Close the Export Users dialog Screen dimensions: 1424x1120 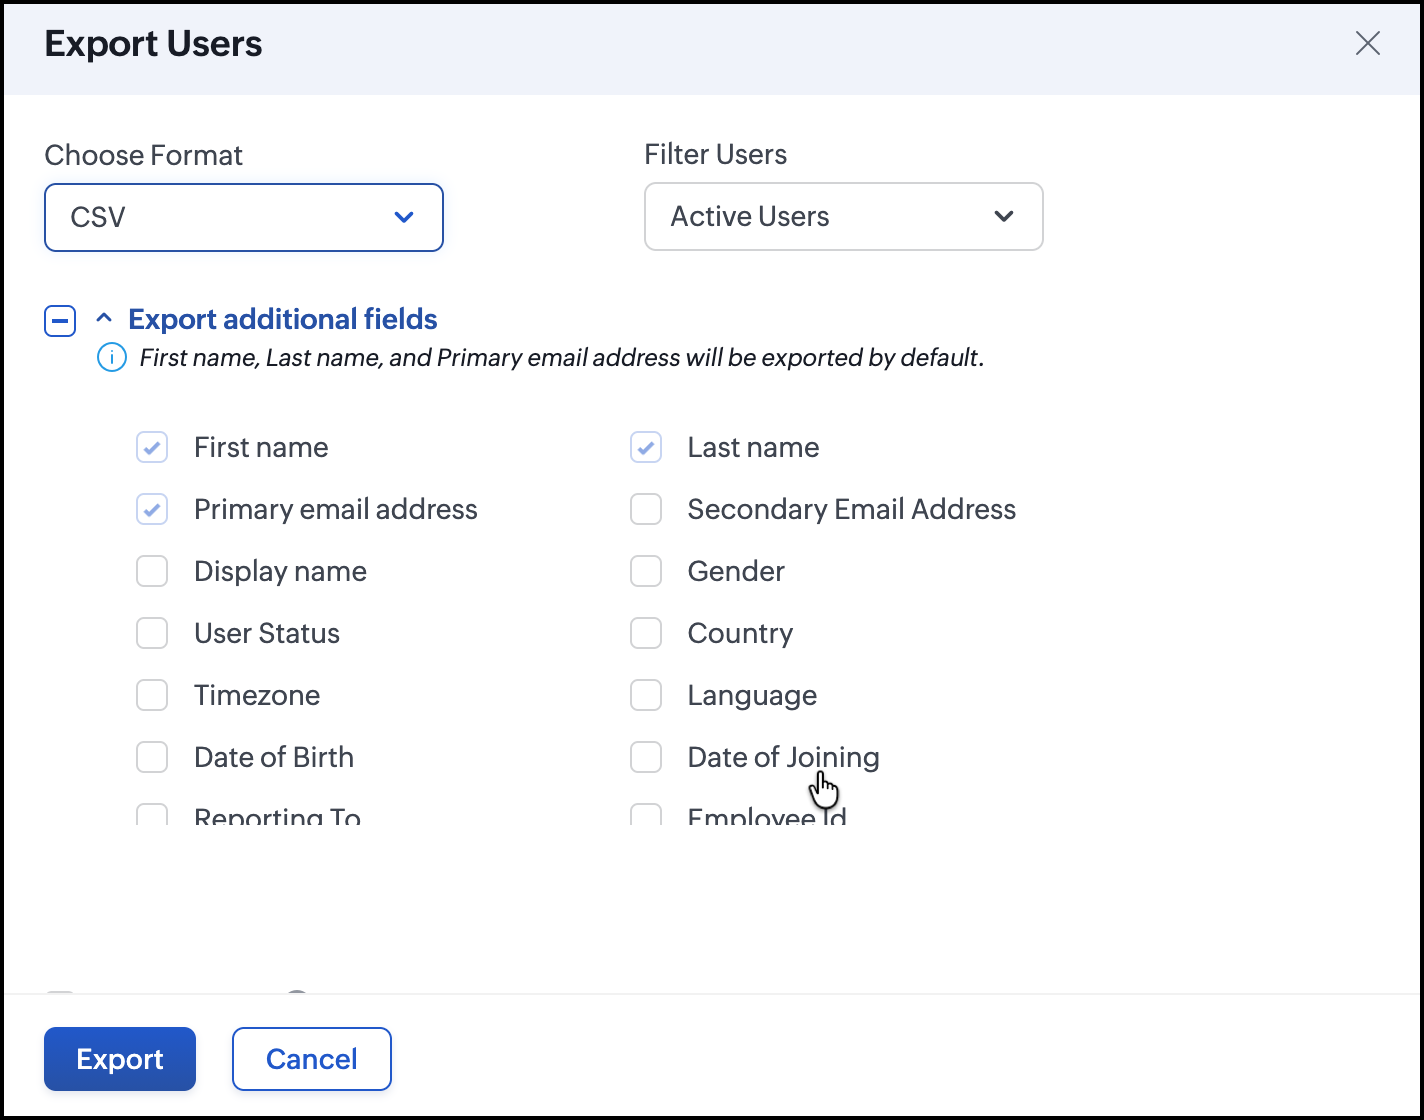tap(1367, 43)
